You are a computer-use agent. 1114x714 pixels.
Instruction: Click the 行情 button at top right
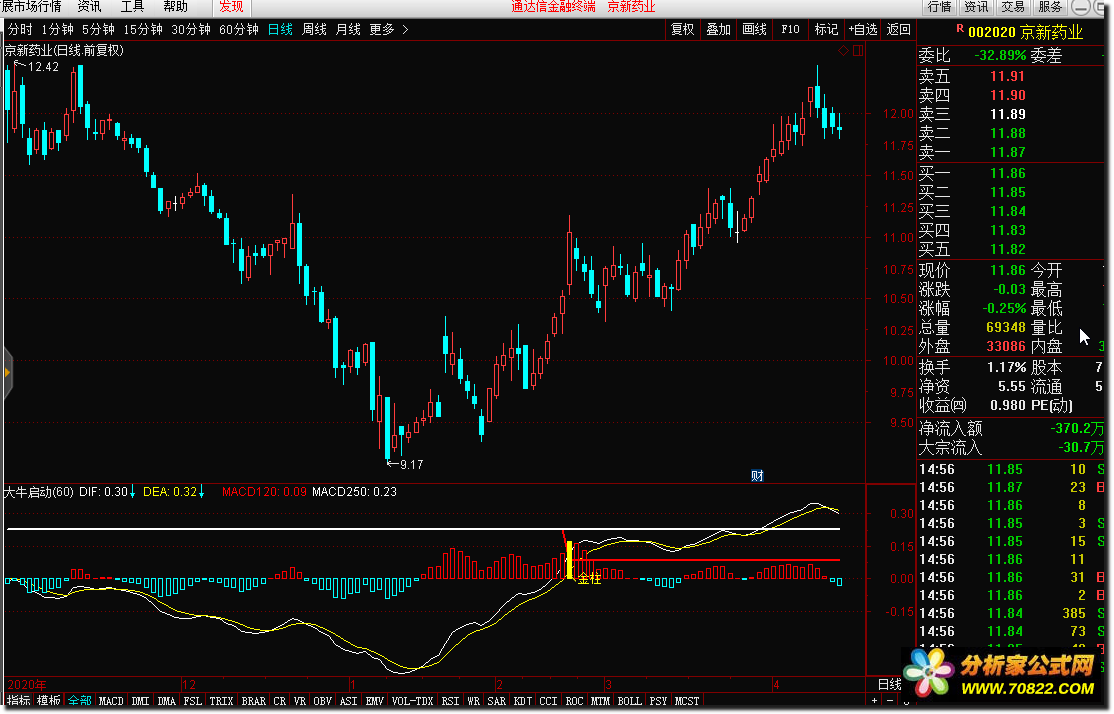(940, 7)
